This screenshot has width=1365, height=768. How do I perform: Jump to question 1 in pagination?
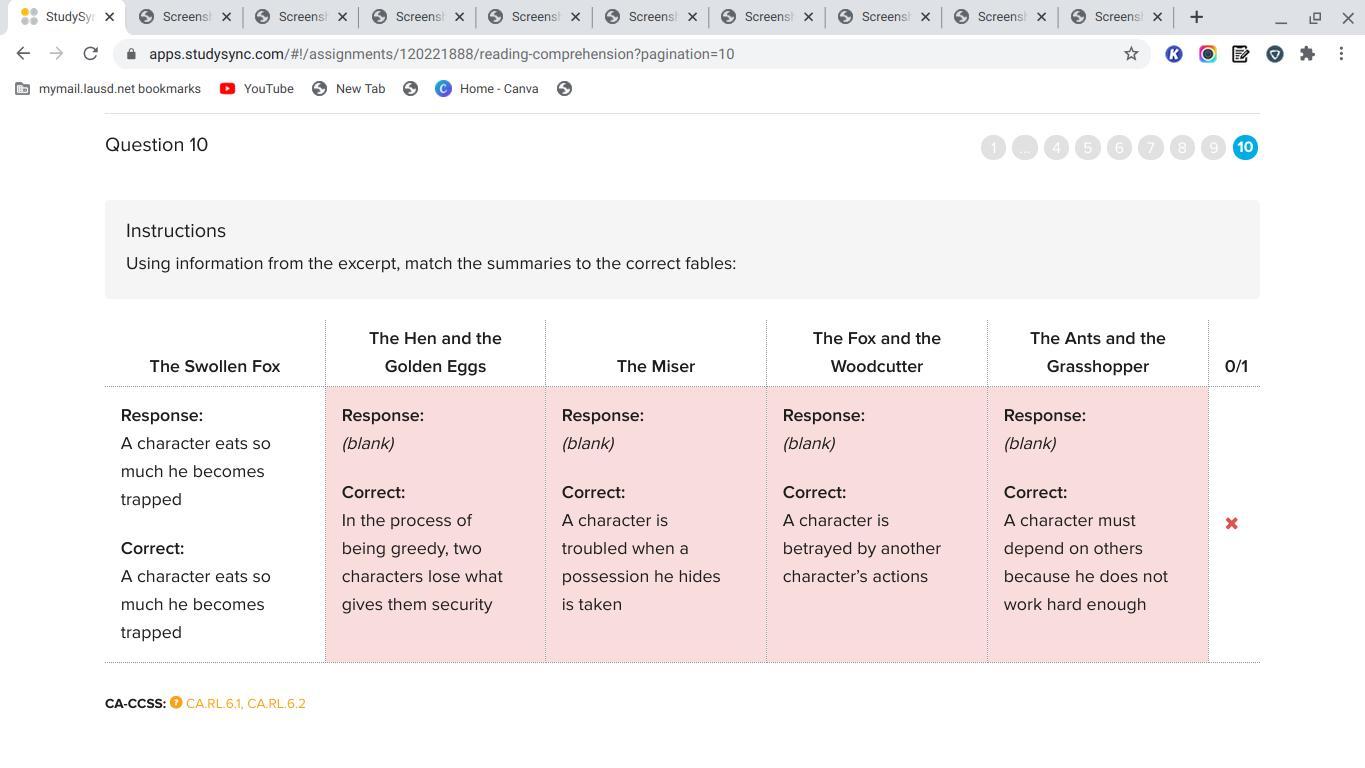(x=993, y=148)
